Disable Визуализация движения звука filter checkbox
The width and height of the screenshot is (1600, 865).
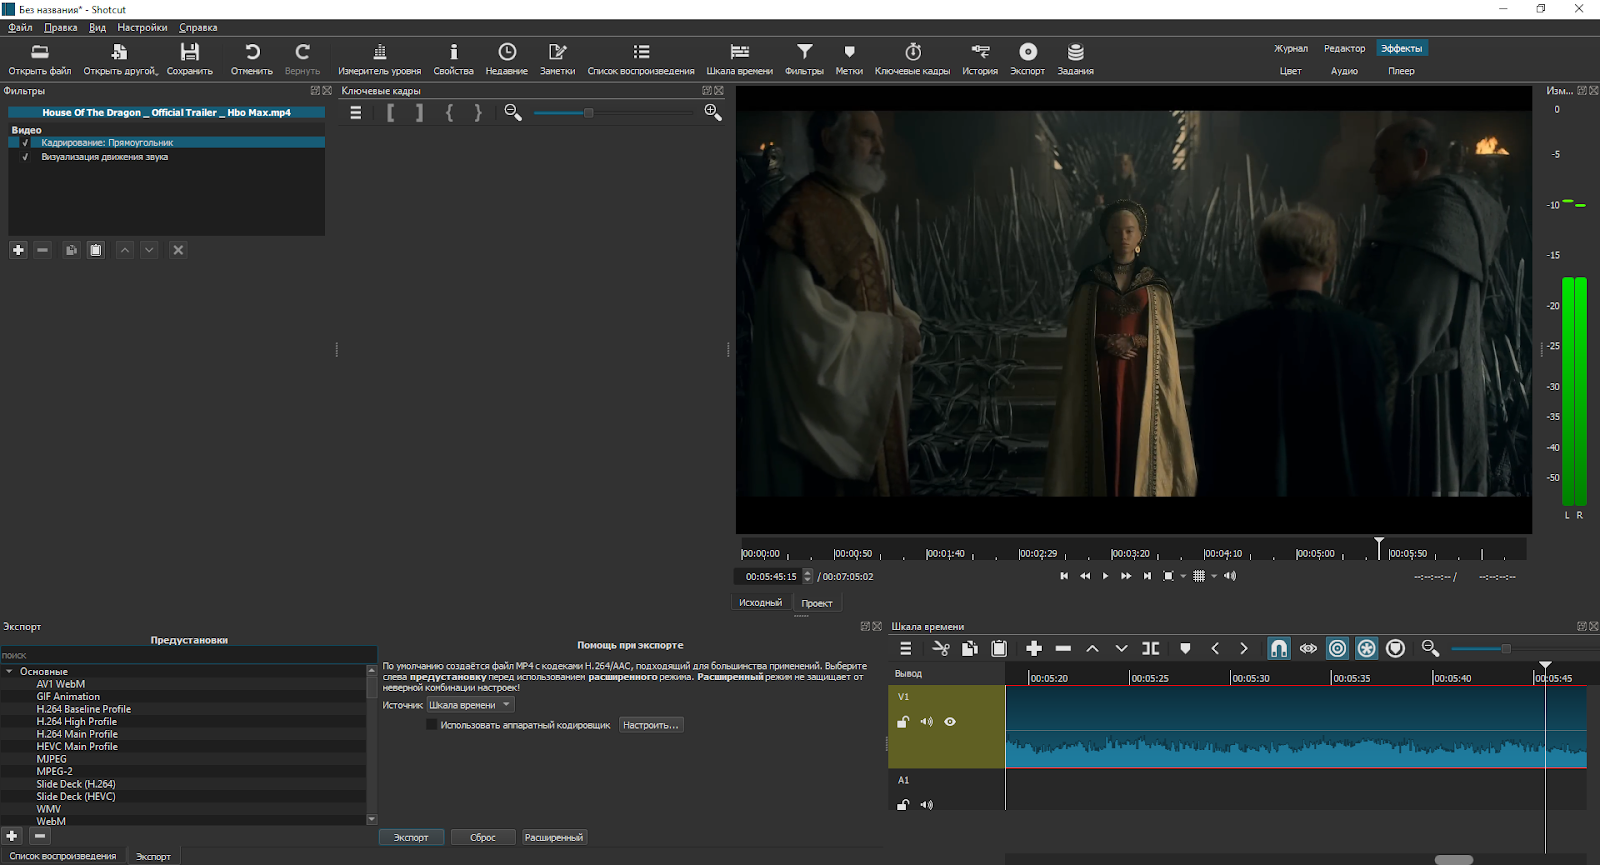[25, 157]
